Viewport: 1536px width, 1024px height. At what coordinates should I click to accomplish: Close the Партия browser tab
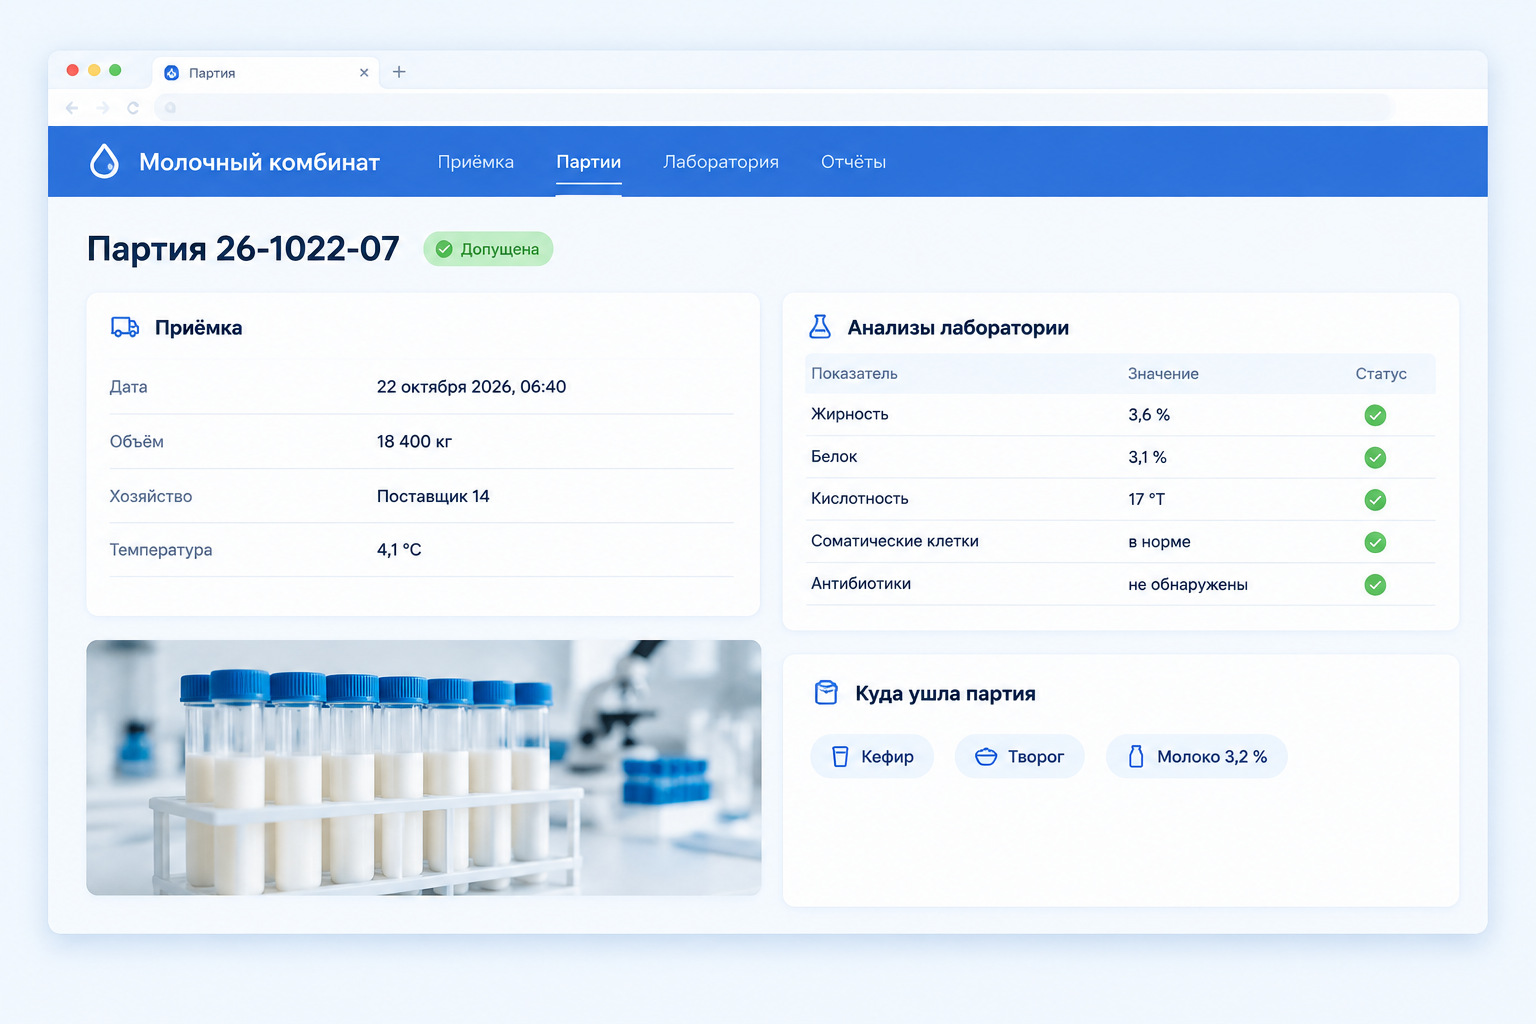click(364, 73)
